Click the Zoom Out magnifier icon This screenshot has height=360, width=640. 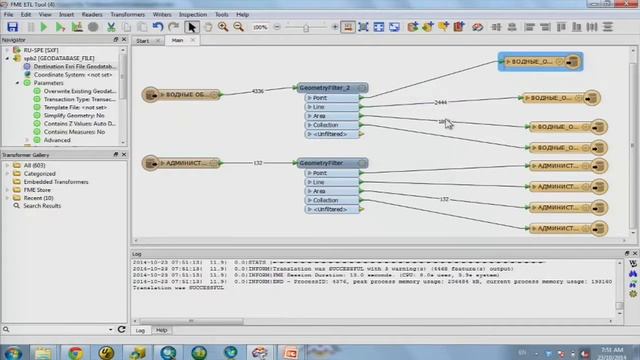(x=238, y=27)
